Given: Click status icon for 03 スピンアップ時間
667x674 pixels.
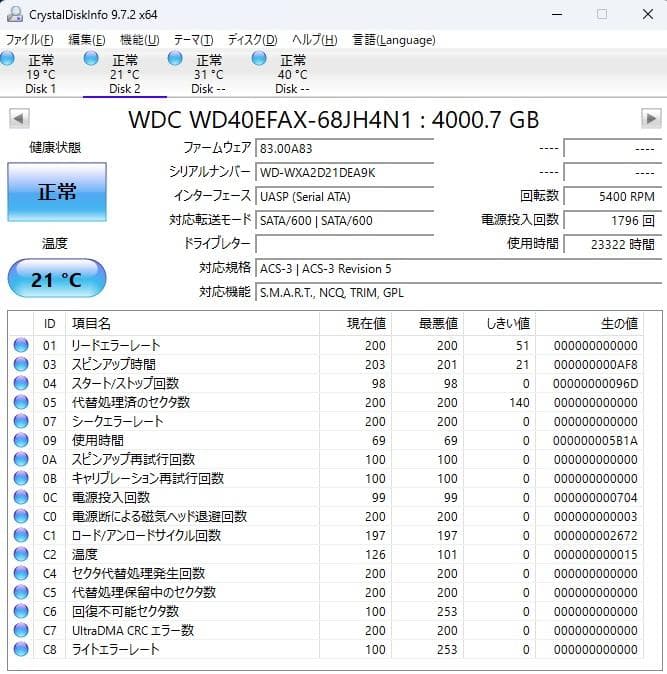Looking at the screenshot, I should [x=21, y=364].
